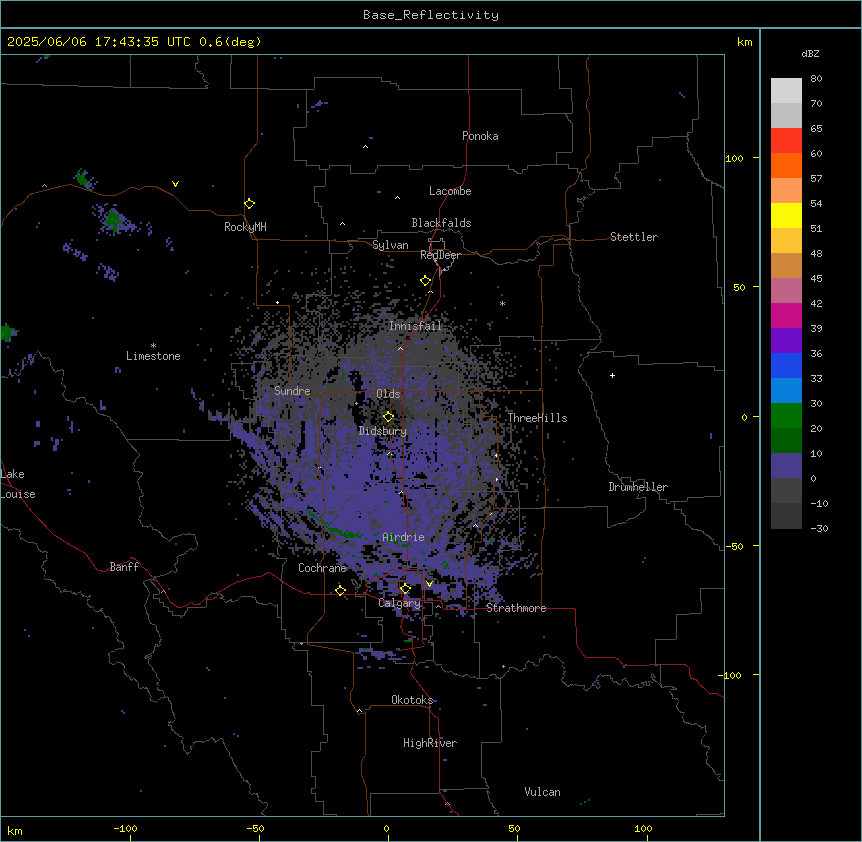The width and height of the screenshot is (862, 842).
Task: Click the white plus marker north of Drumheller
Action: 612,375
